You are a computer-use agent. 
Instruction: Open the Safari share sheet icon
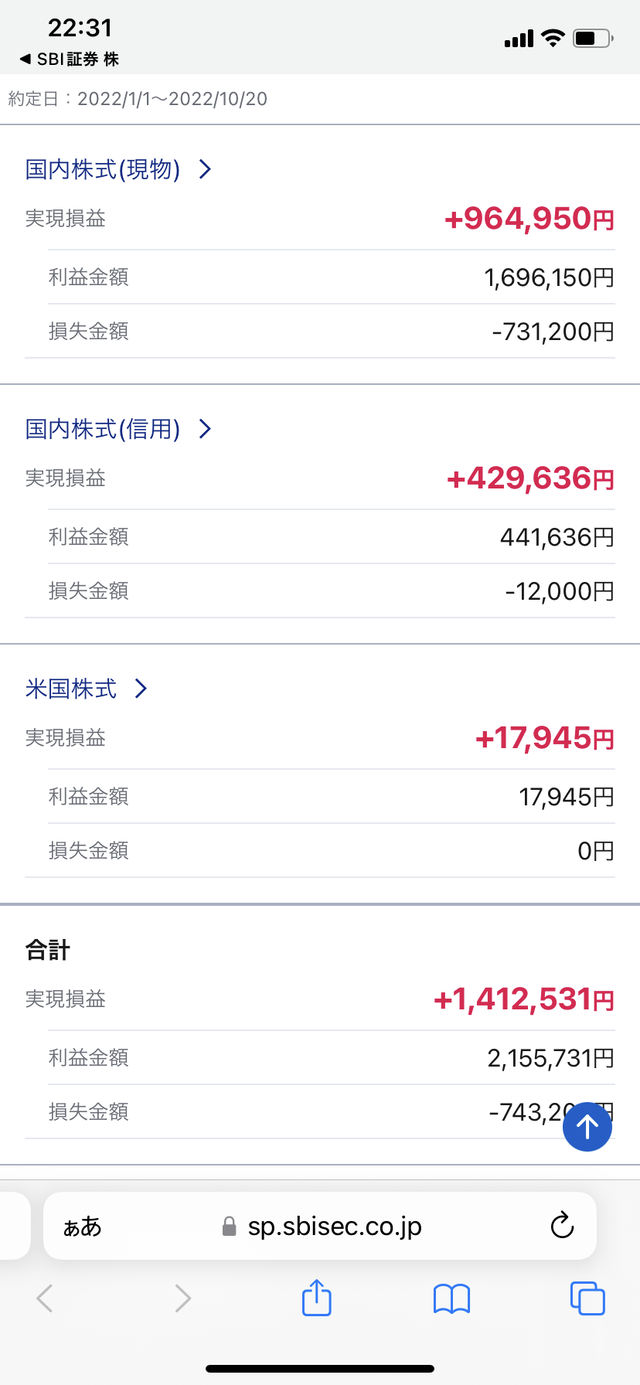(x=316, y=1298)
